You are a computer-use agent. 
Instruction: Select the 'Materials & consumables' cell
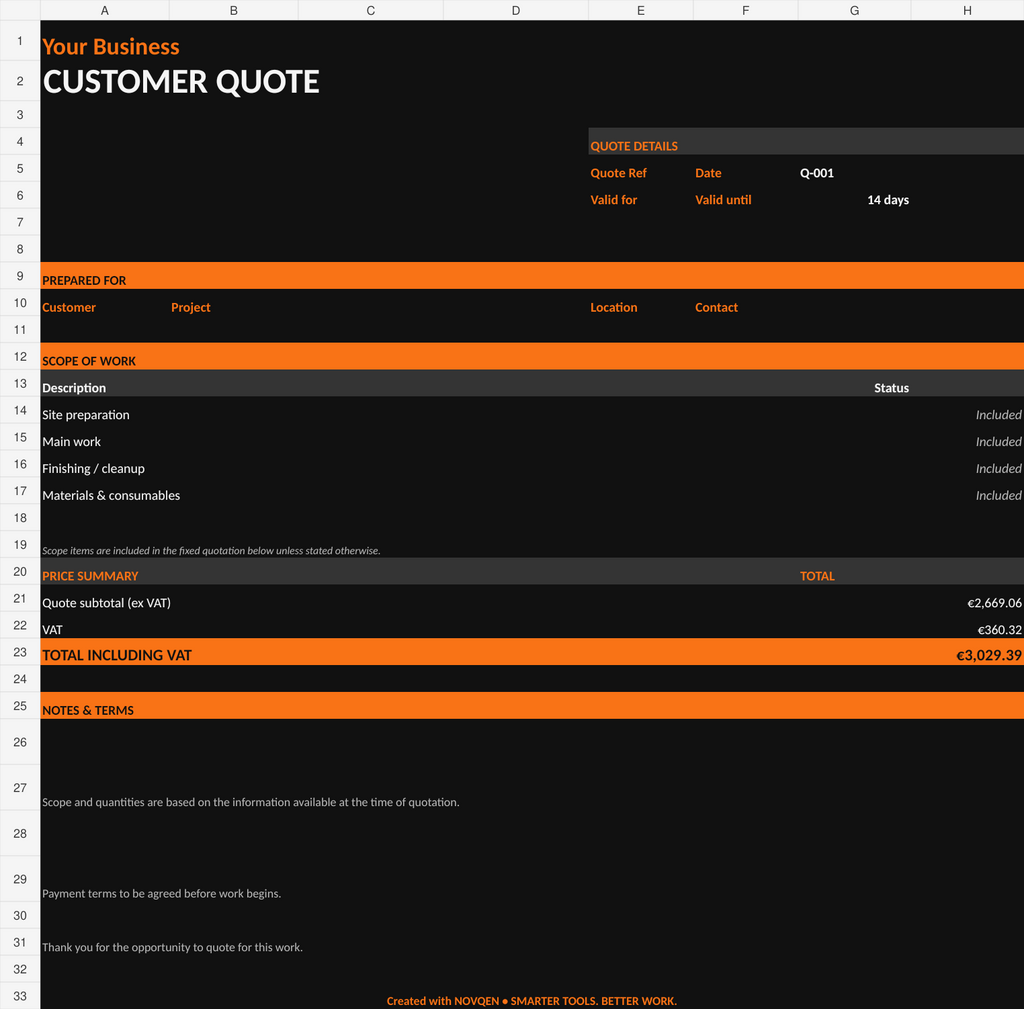coord(111,495)
